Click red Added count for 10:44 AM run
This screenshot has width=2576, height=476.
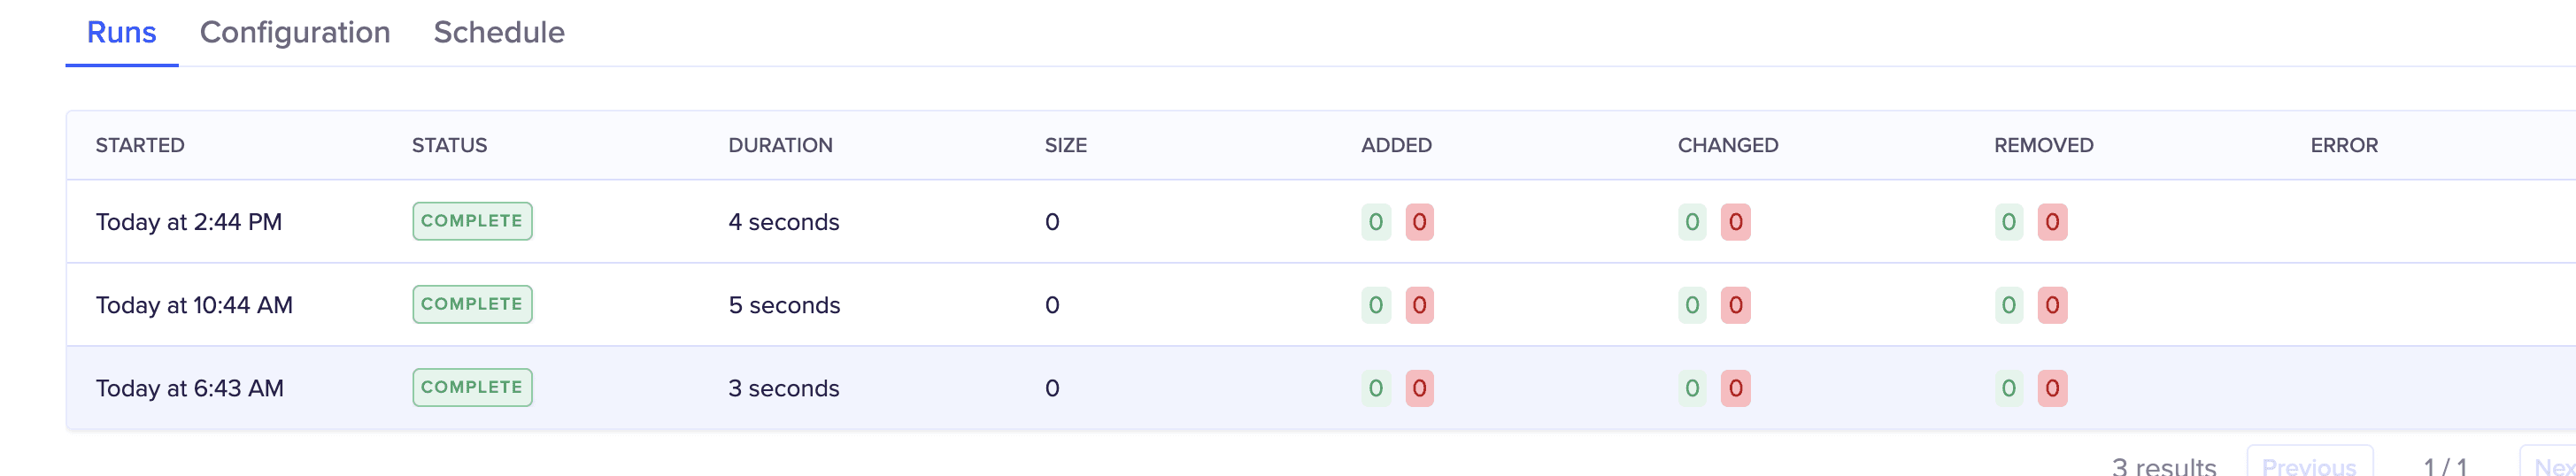(x=1419, y=305)
